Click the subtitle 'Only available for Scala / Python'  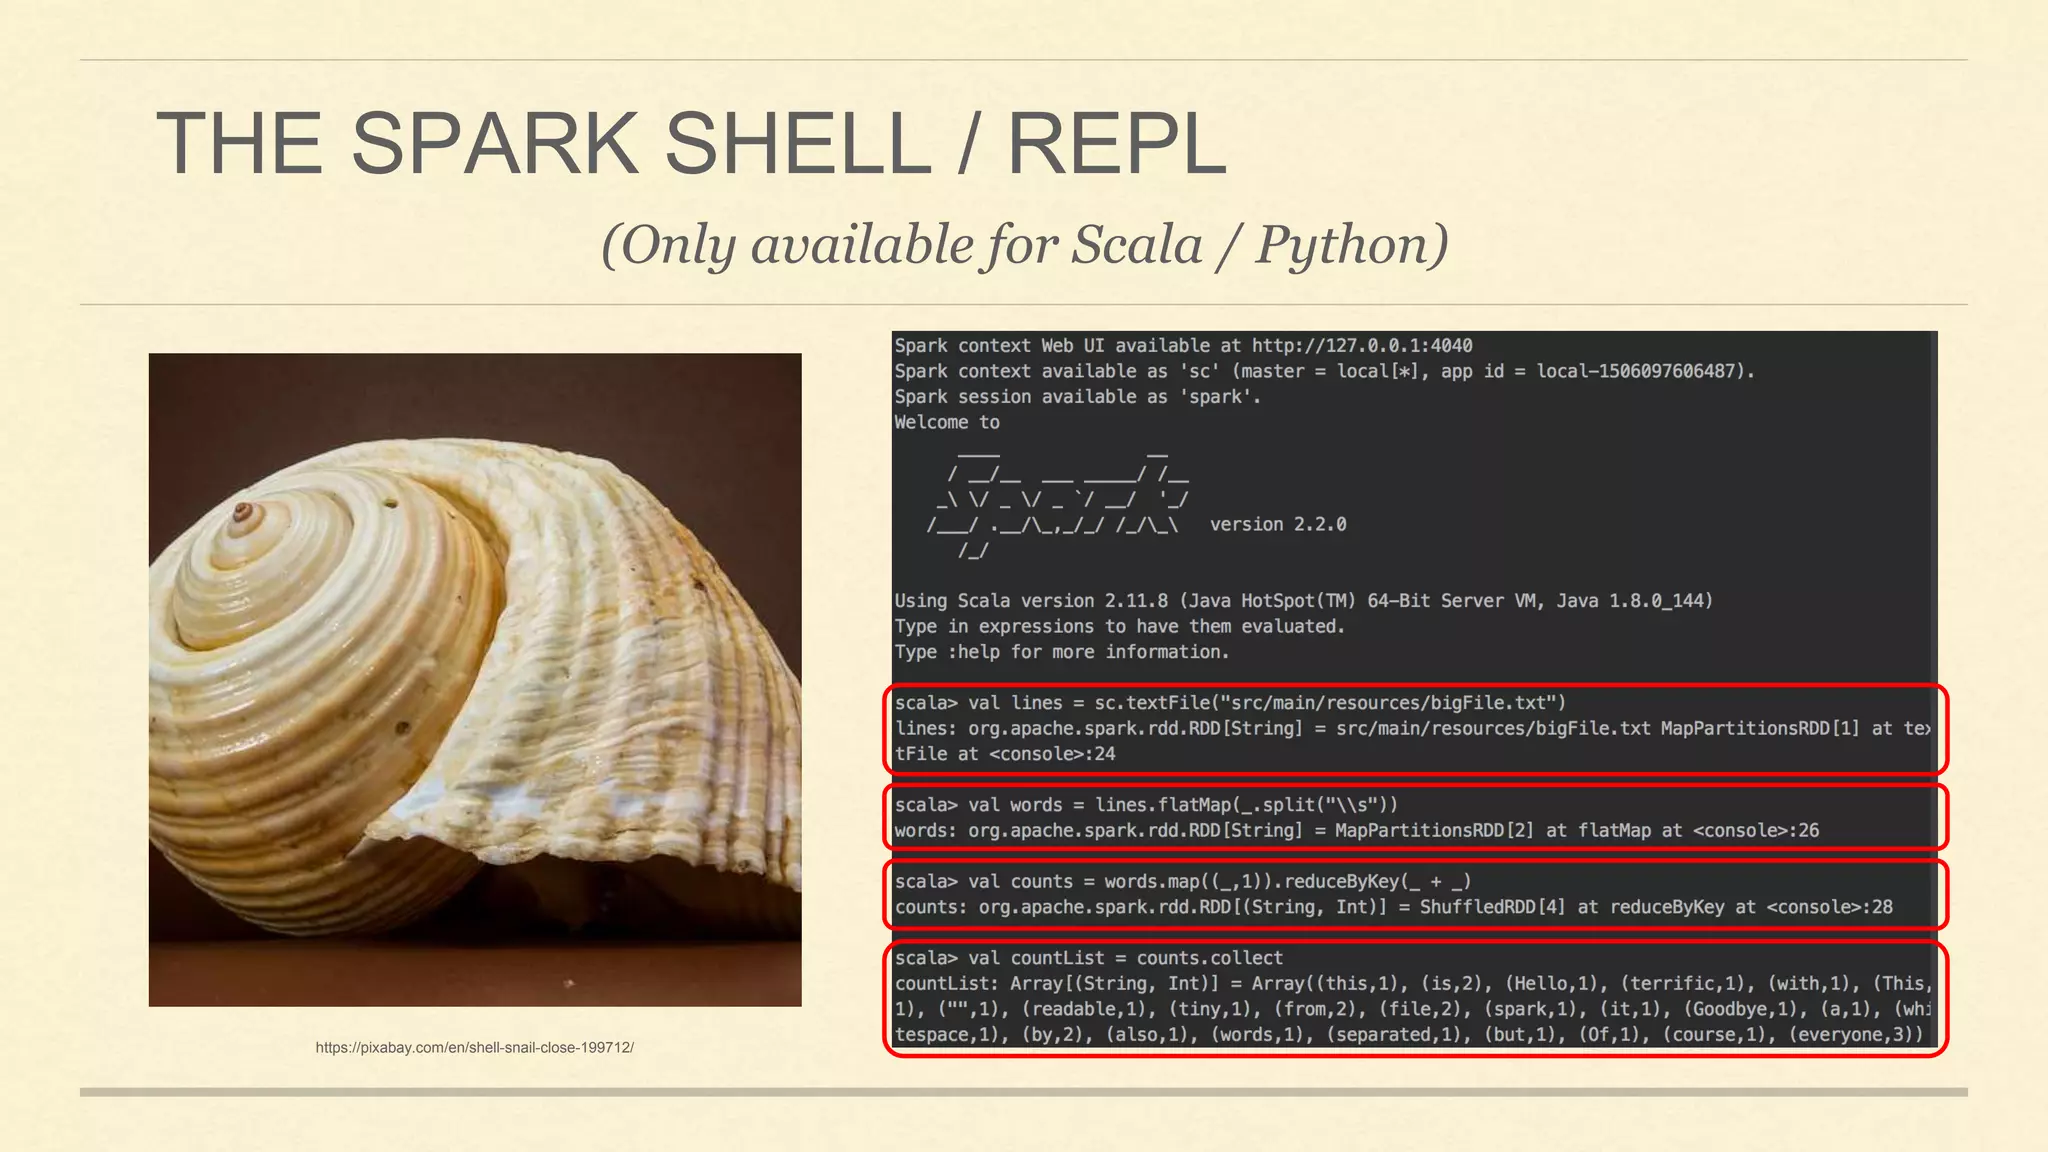coord(1024,244)
